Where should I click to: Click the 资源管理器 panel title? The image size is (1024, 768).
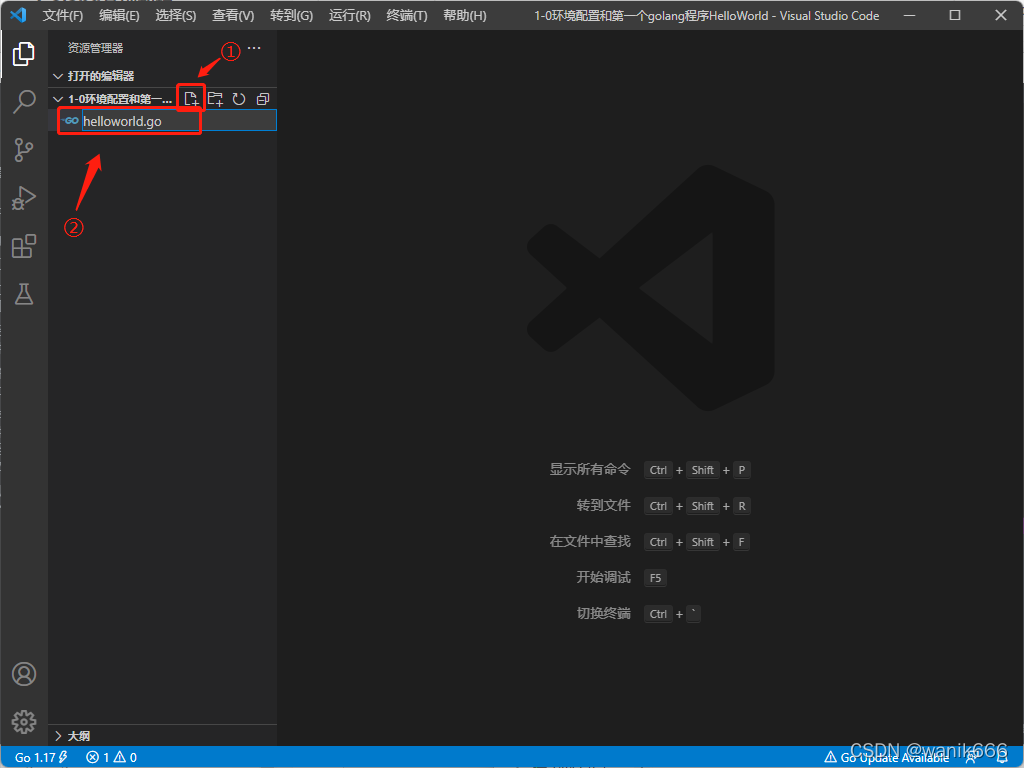(x=95, y=48)
